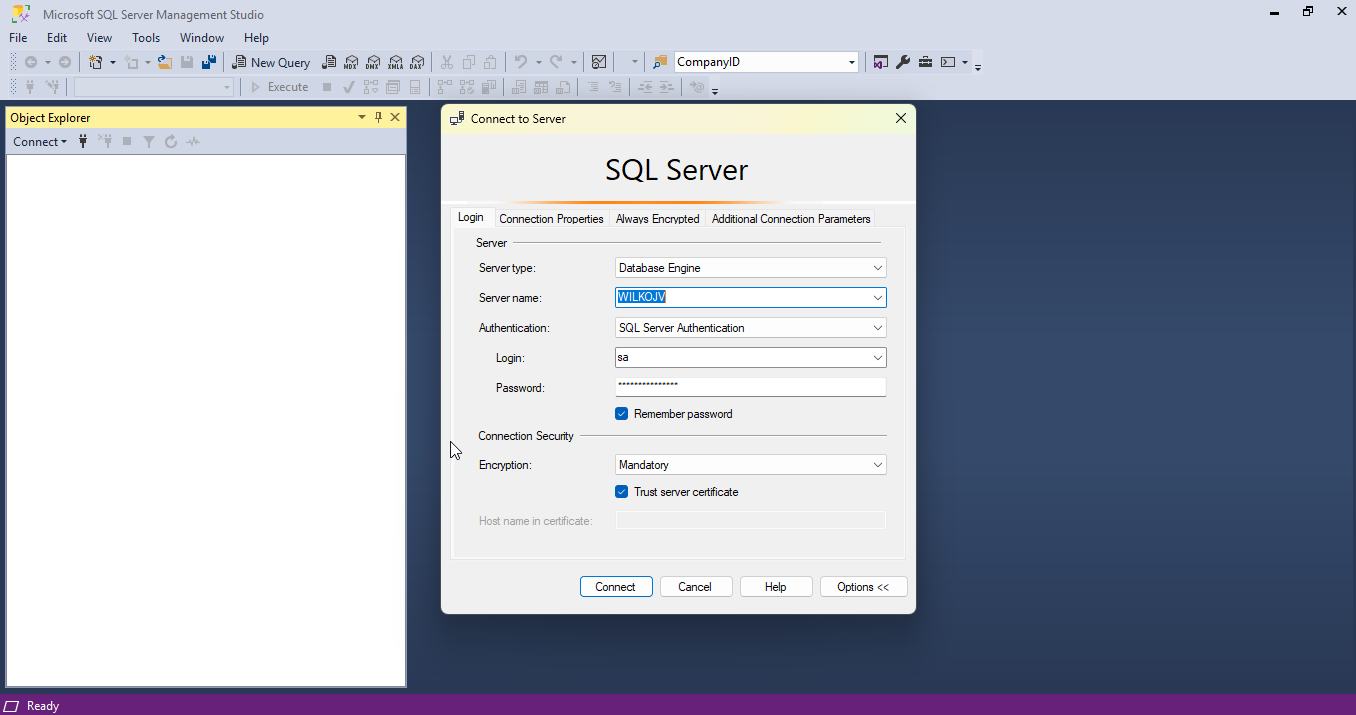Toggle Trust server certificate checkbox
The height and width of the screenshot is (715, 1356).
click(622, 492)
